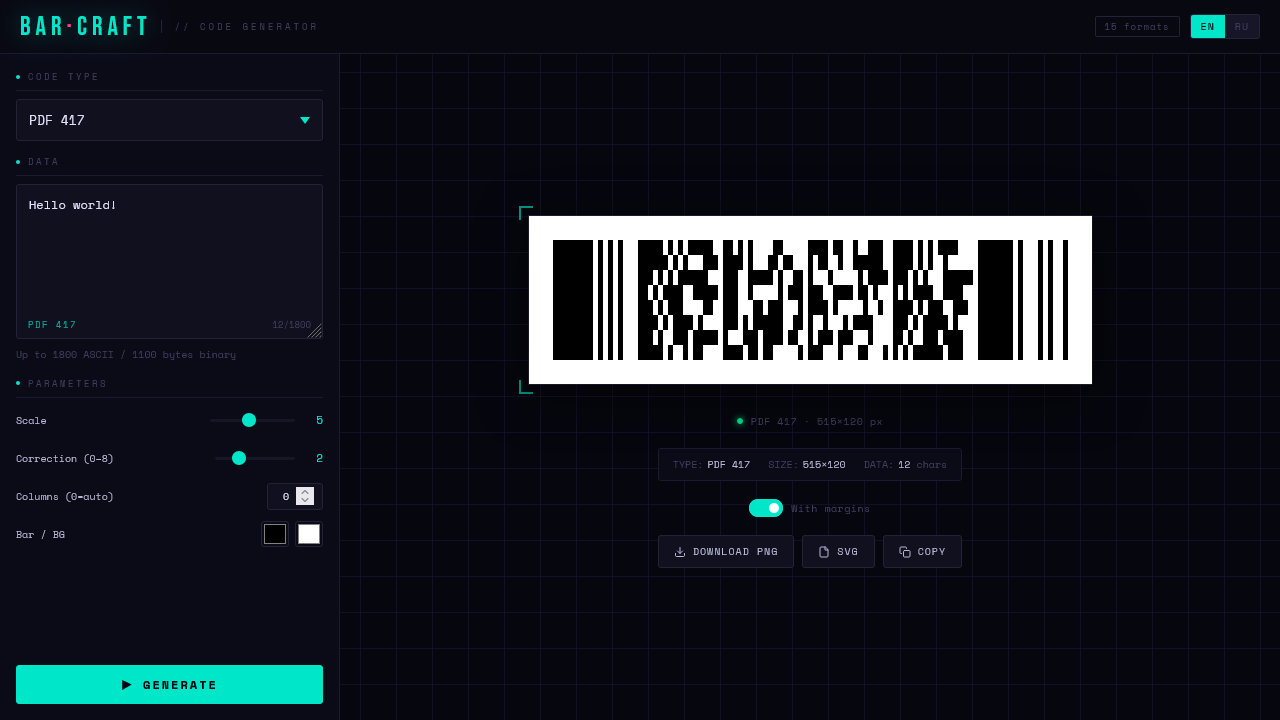
Task: Open the black bar color swatch
Action: pyautogui.click(x=275, y=534)
